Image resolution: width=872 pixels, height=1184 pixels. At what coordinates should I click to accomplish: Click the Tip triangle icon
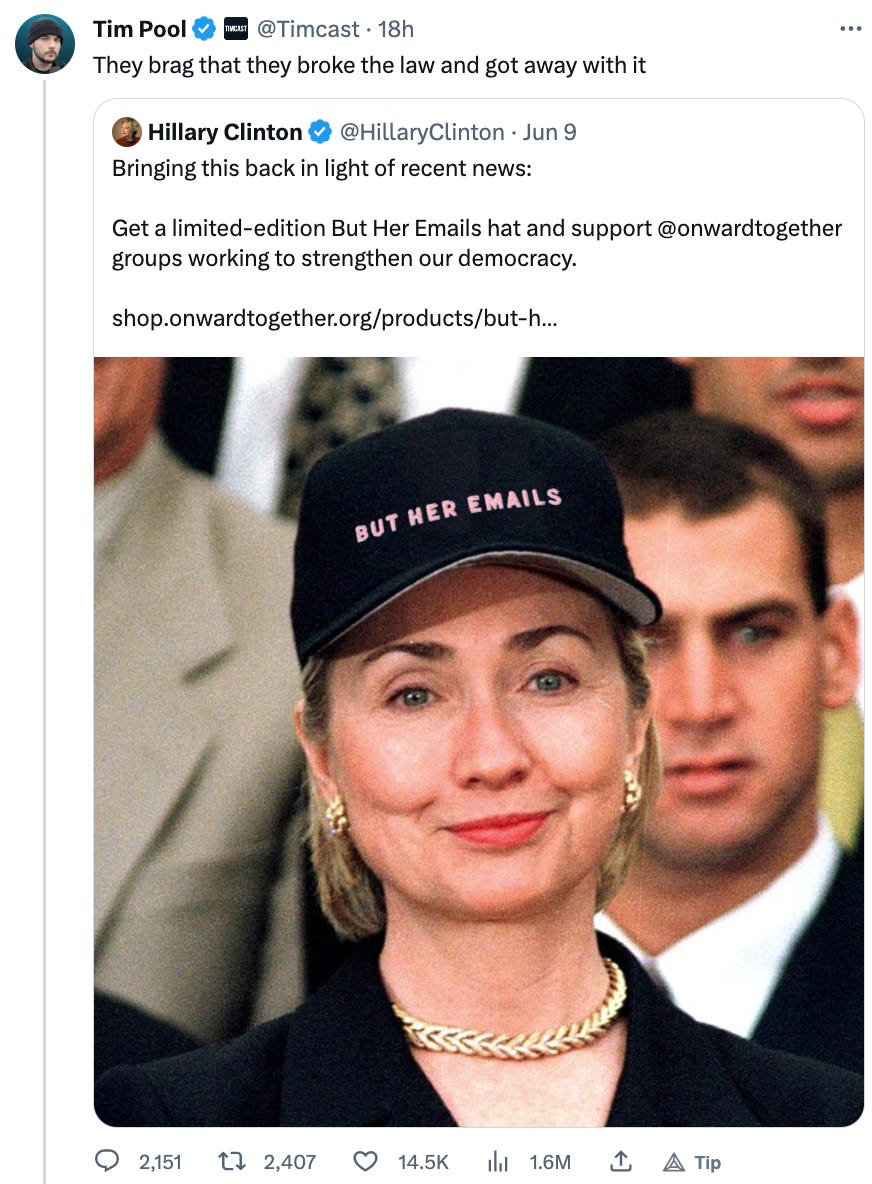[673, 1162]
